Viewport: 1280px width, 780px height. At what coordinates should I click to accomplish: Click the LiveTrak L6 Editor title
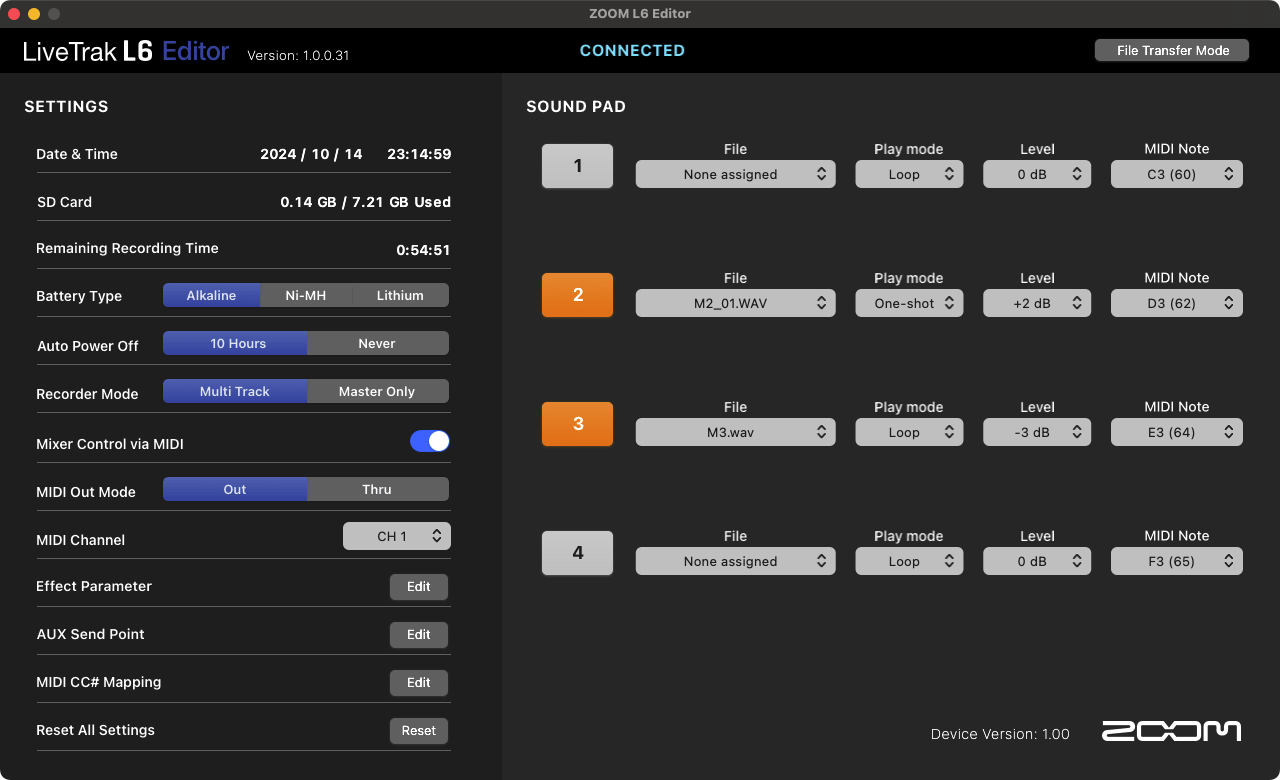[x=126, y=51]
